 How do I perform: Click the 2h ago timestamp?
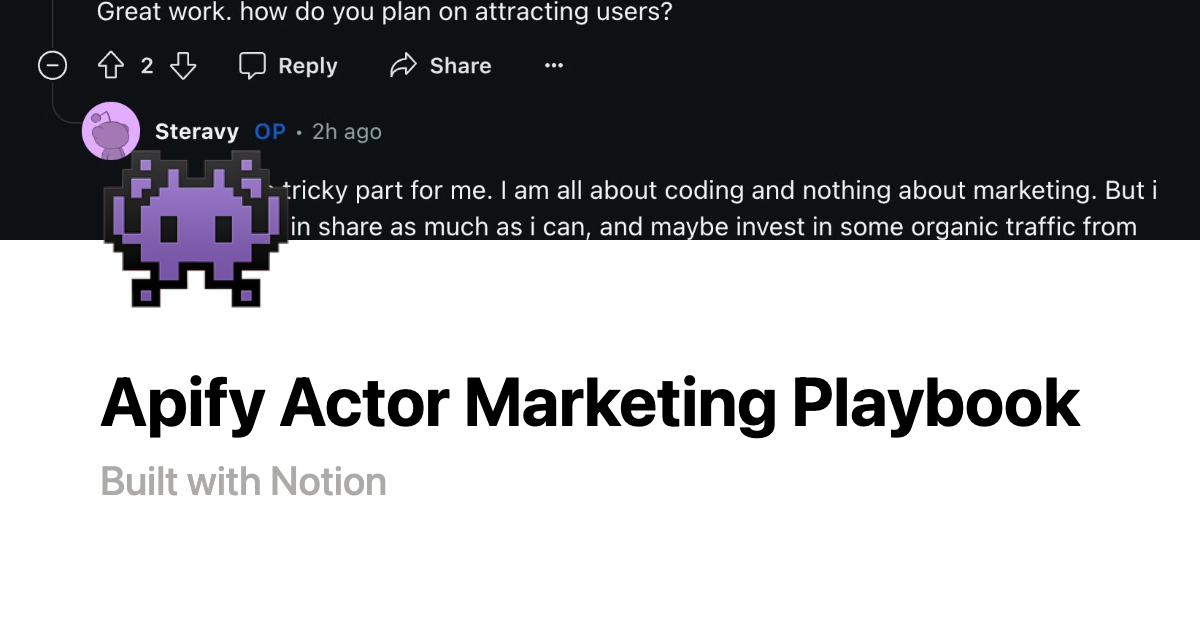click(x=345, y=131)
